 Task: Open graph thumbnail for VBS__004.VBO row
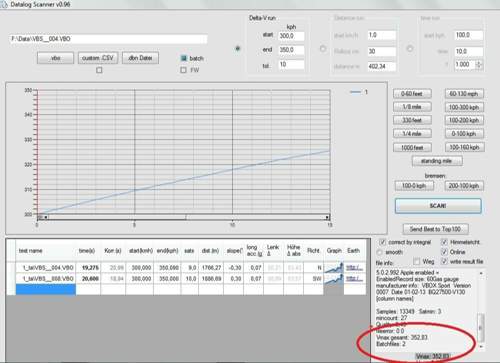coord(334,268)
